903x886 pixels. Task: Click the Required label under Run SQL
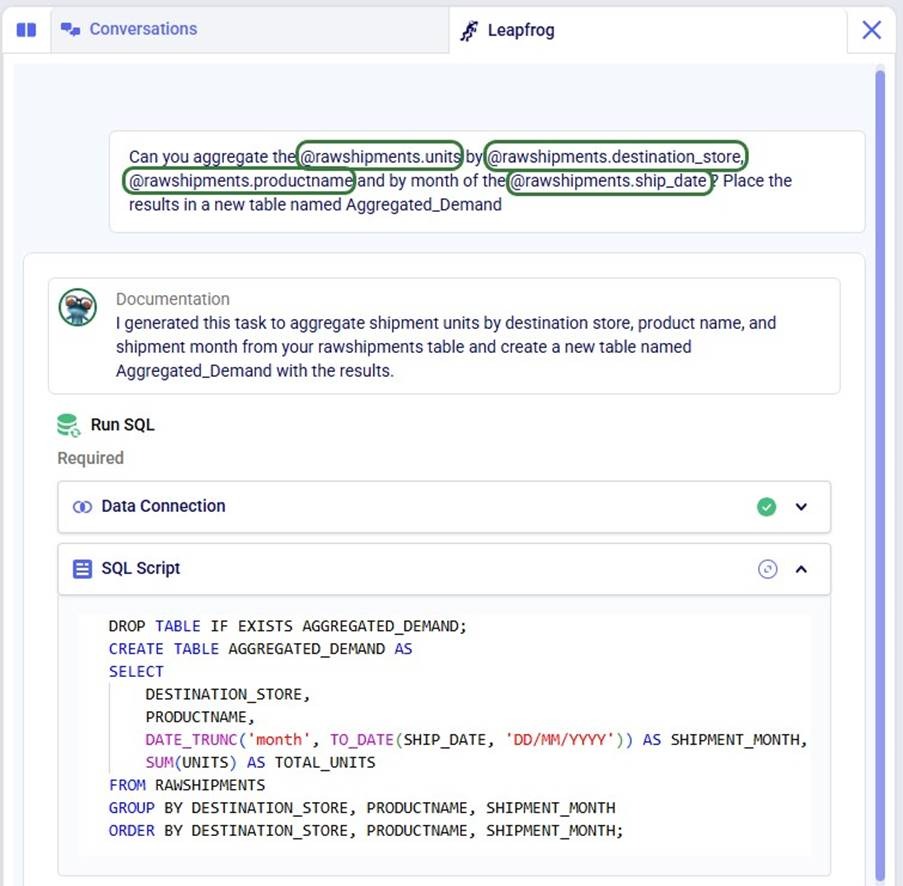[90, 458]
